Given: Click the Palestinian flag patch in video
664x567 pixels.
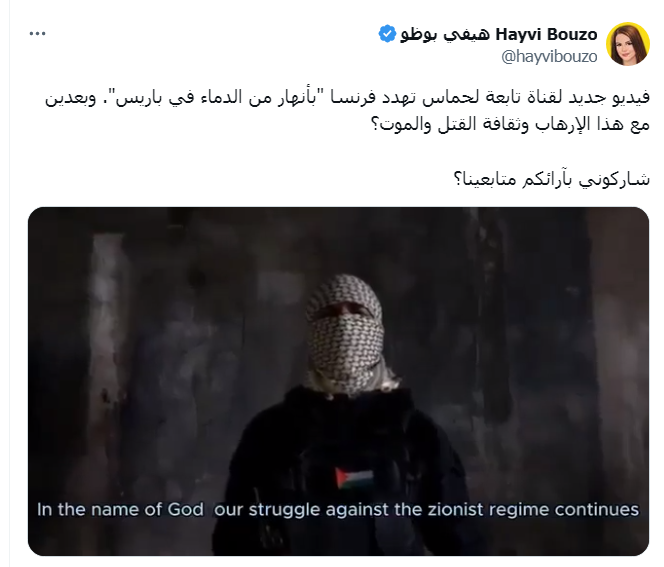Looking at the screenshot, I should tap(354, 478).
